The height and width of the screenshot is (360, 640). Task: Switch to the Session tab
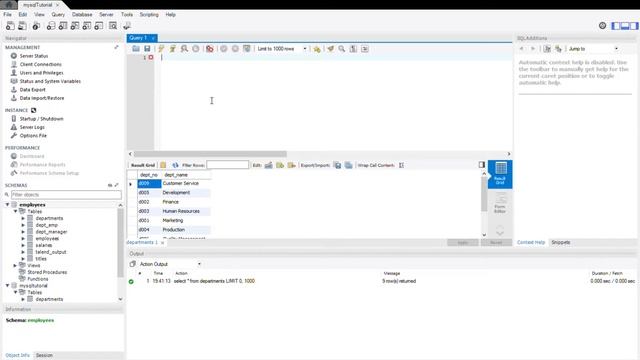click(44, 355)
